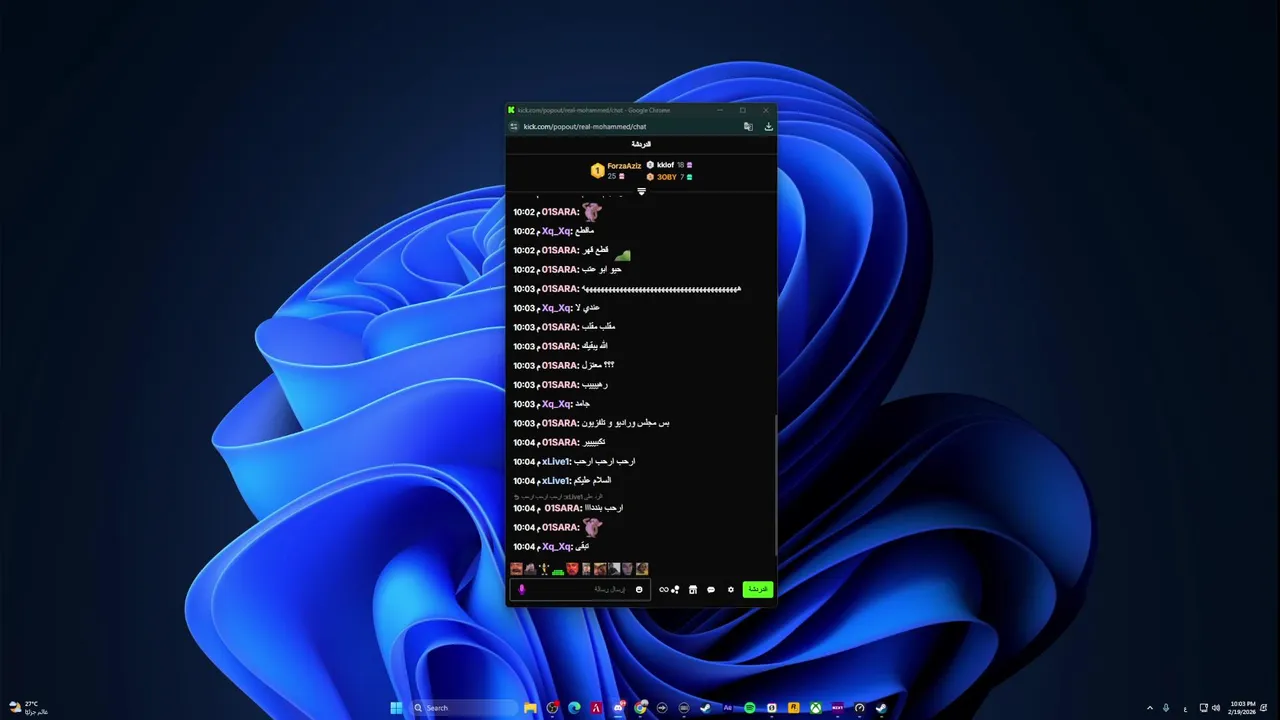Select the red-face quick emote
1280x720 pixels.
click(572, 569)
